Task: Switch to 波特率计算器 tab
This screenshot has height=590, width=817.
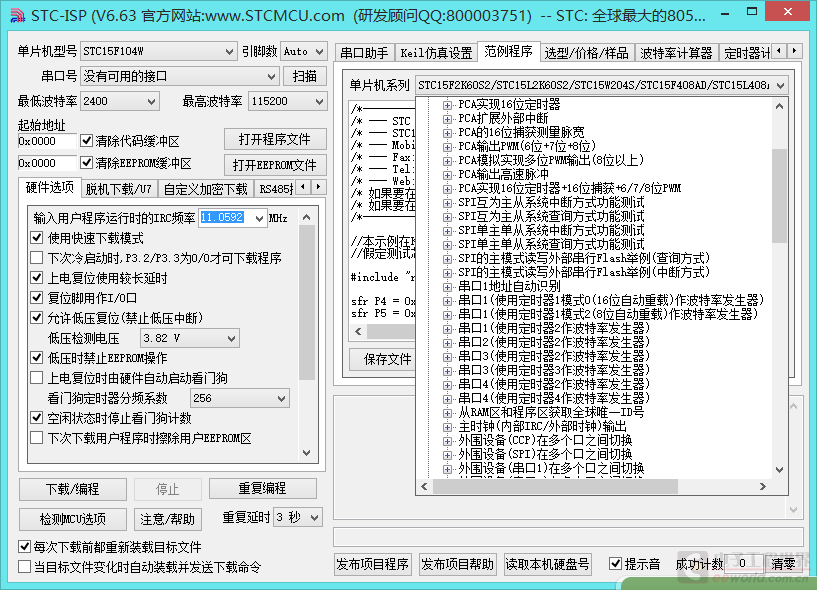Action: pos(676,53)
